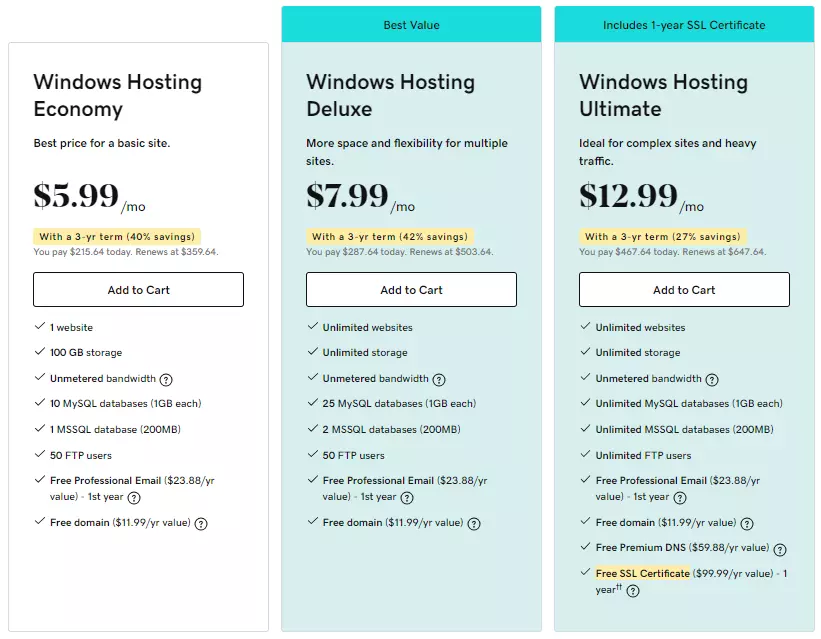821x639 pixels.
Task: Click the Best Value banner
Action: pyautogui.click(x=411, y=24)
